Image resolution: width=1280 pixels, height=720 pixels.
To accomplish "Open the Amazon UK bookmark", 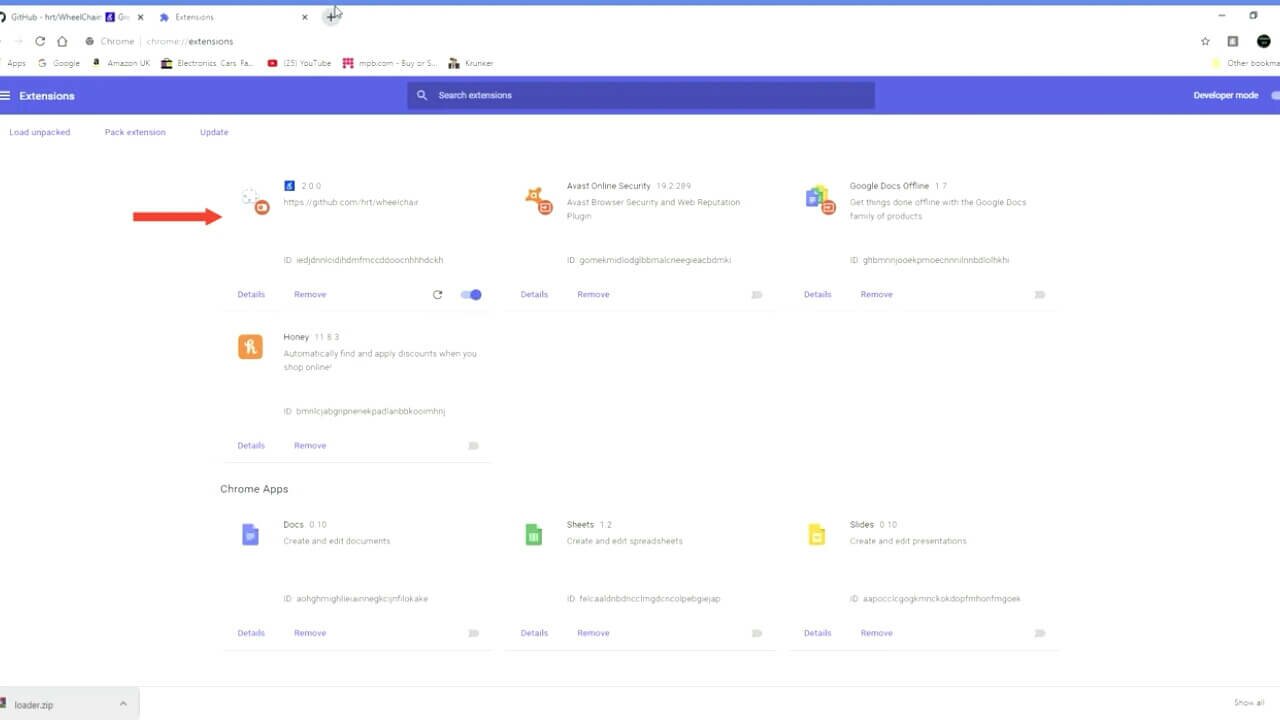I will (121, 63).
